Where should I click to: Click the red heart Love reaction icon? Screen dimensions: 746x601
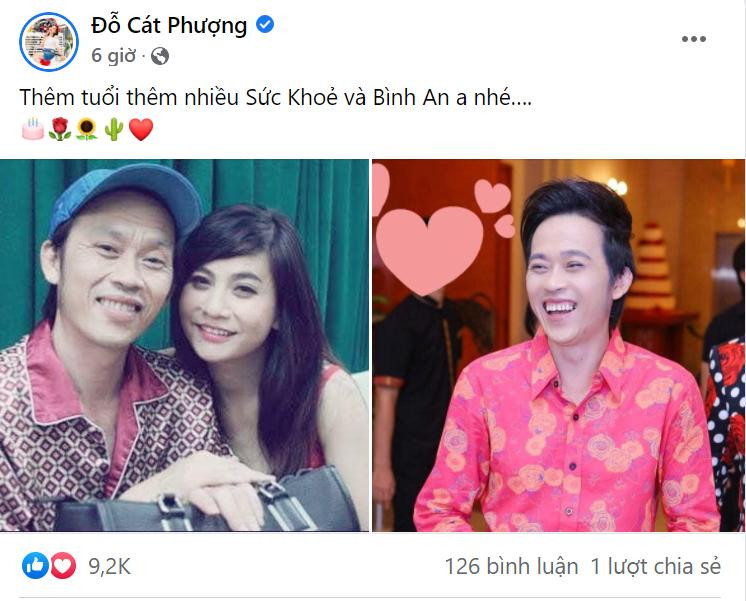click(63, 566)
